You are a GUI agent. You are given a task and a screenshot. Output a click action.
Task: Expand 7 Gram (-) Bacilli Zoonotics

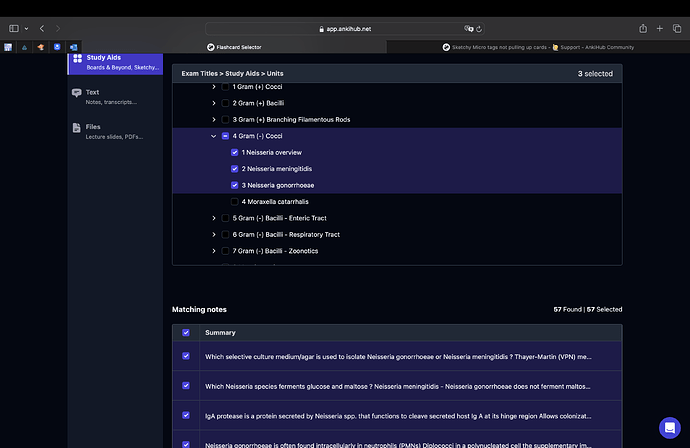pyautogui.click(x=214, y=251)
